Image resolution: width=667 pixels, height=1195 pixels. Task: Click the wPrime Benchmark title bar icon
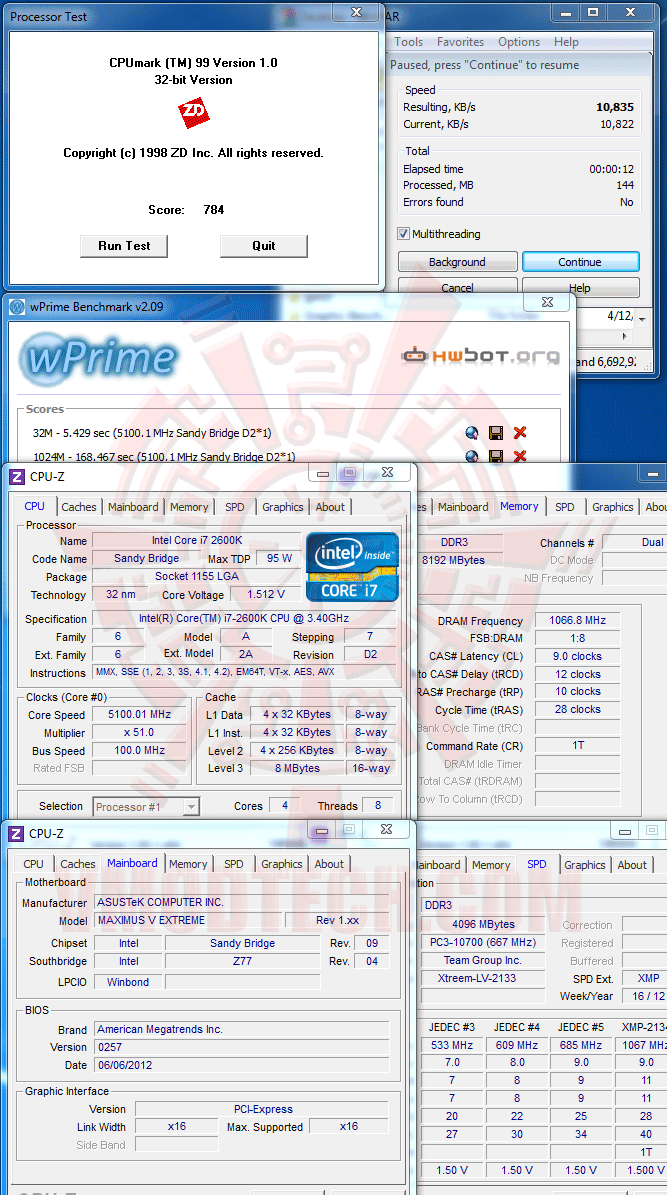17,307
